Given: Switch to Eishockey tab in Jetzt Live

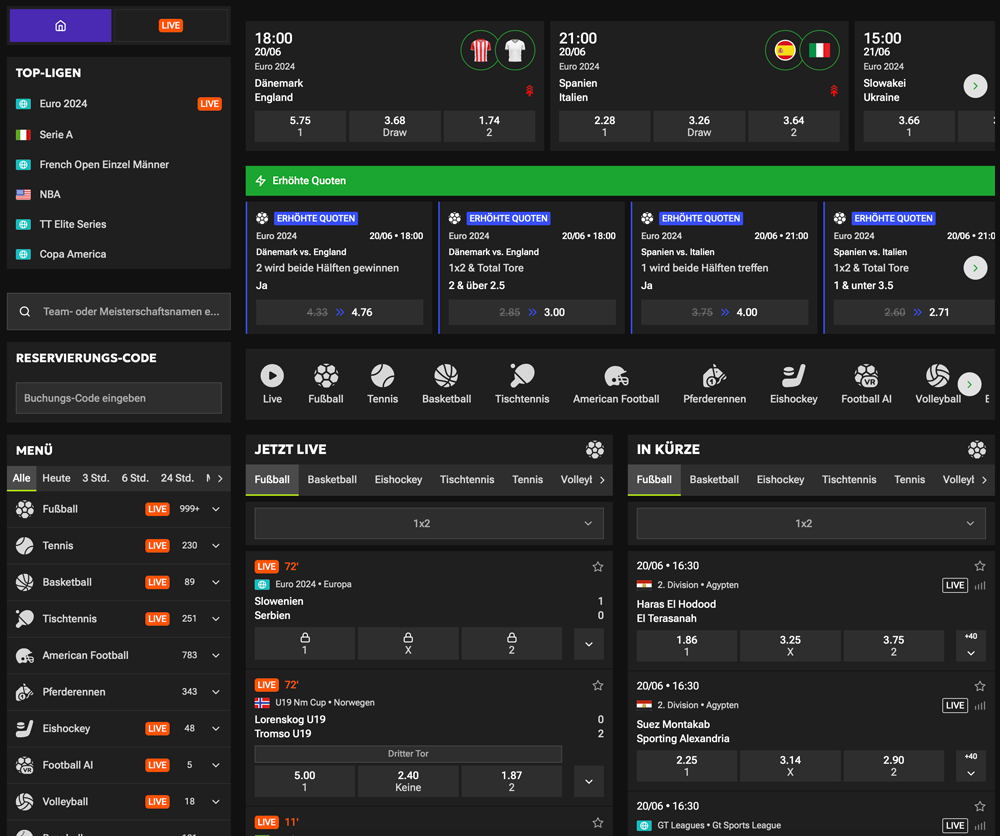Looking at the screenshot, I should [398, 480].
